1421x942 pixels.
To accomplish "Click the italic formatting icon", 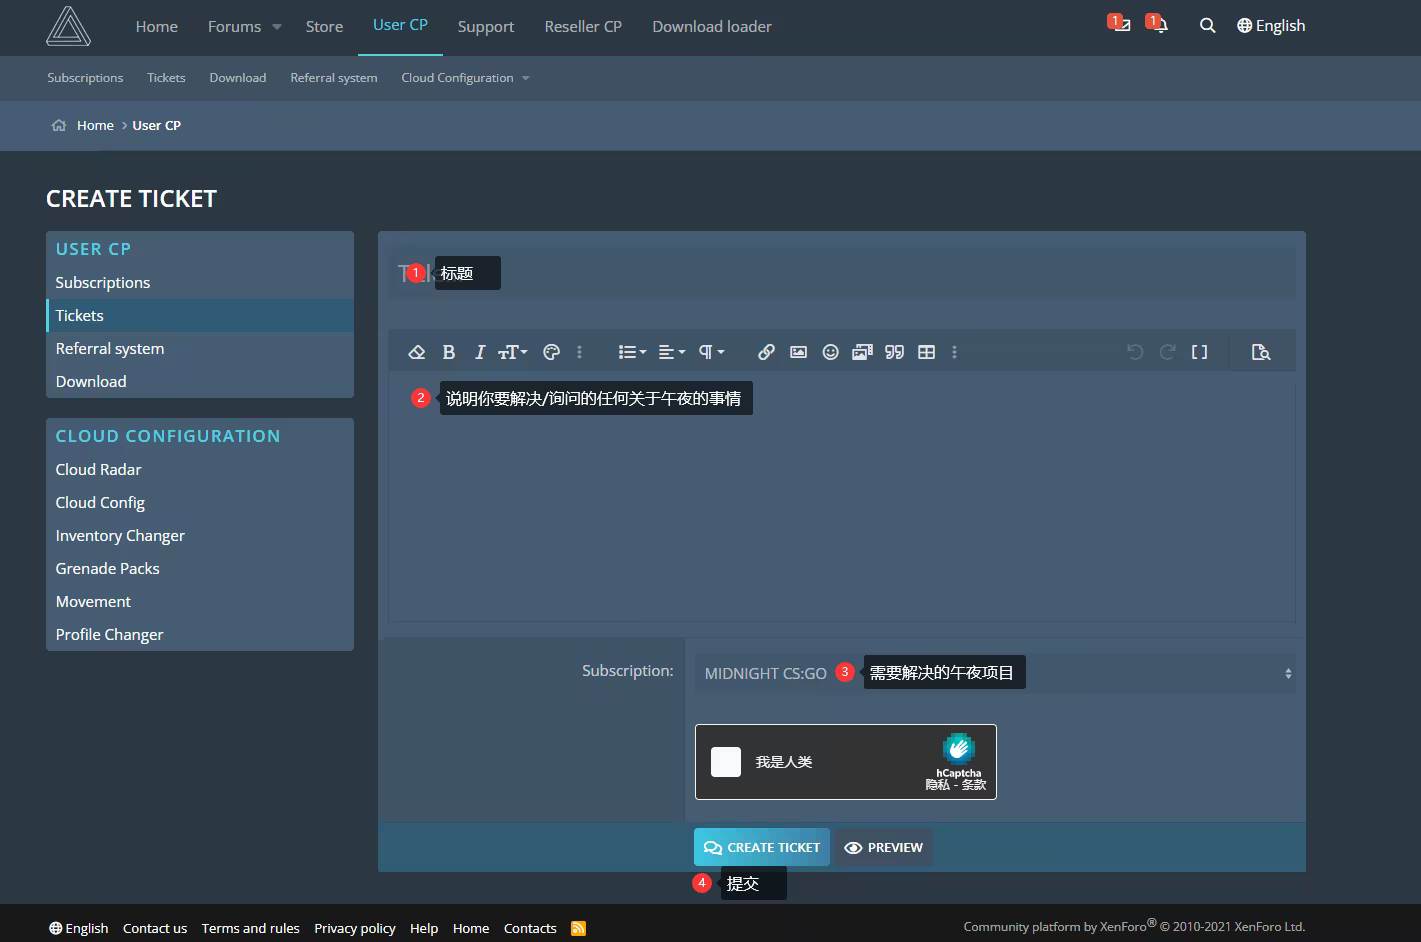I will click(479, 352).
